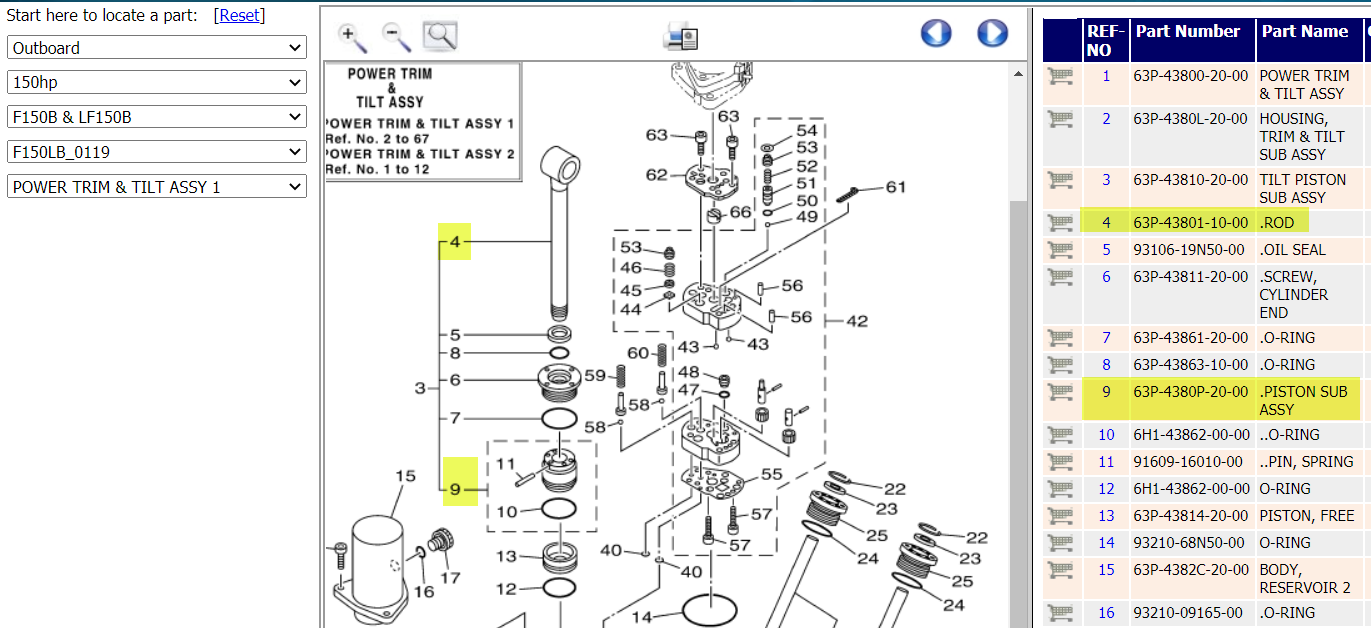Click part number 91609-16010-00
The width and height of the screenshot is (1371, 628).
click(x=1188, y=462)
